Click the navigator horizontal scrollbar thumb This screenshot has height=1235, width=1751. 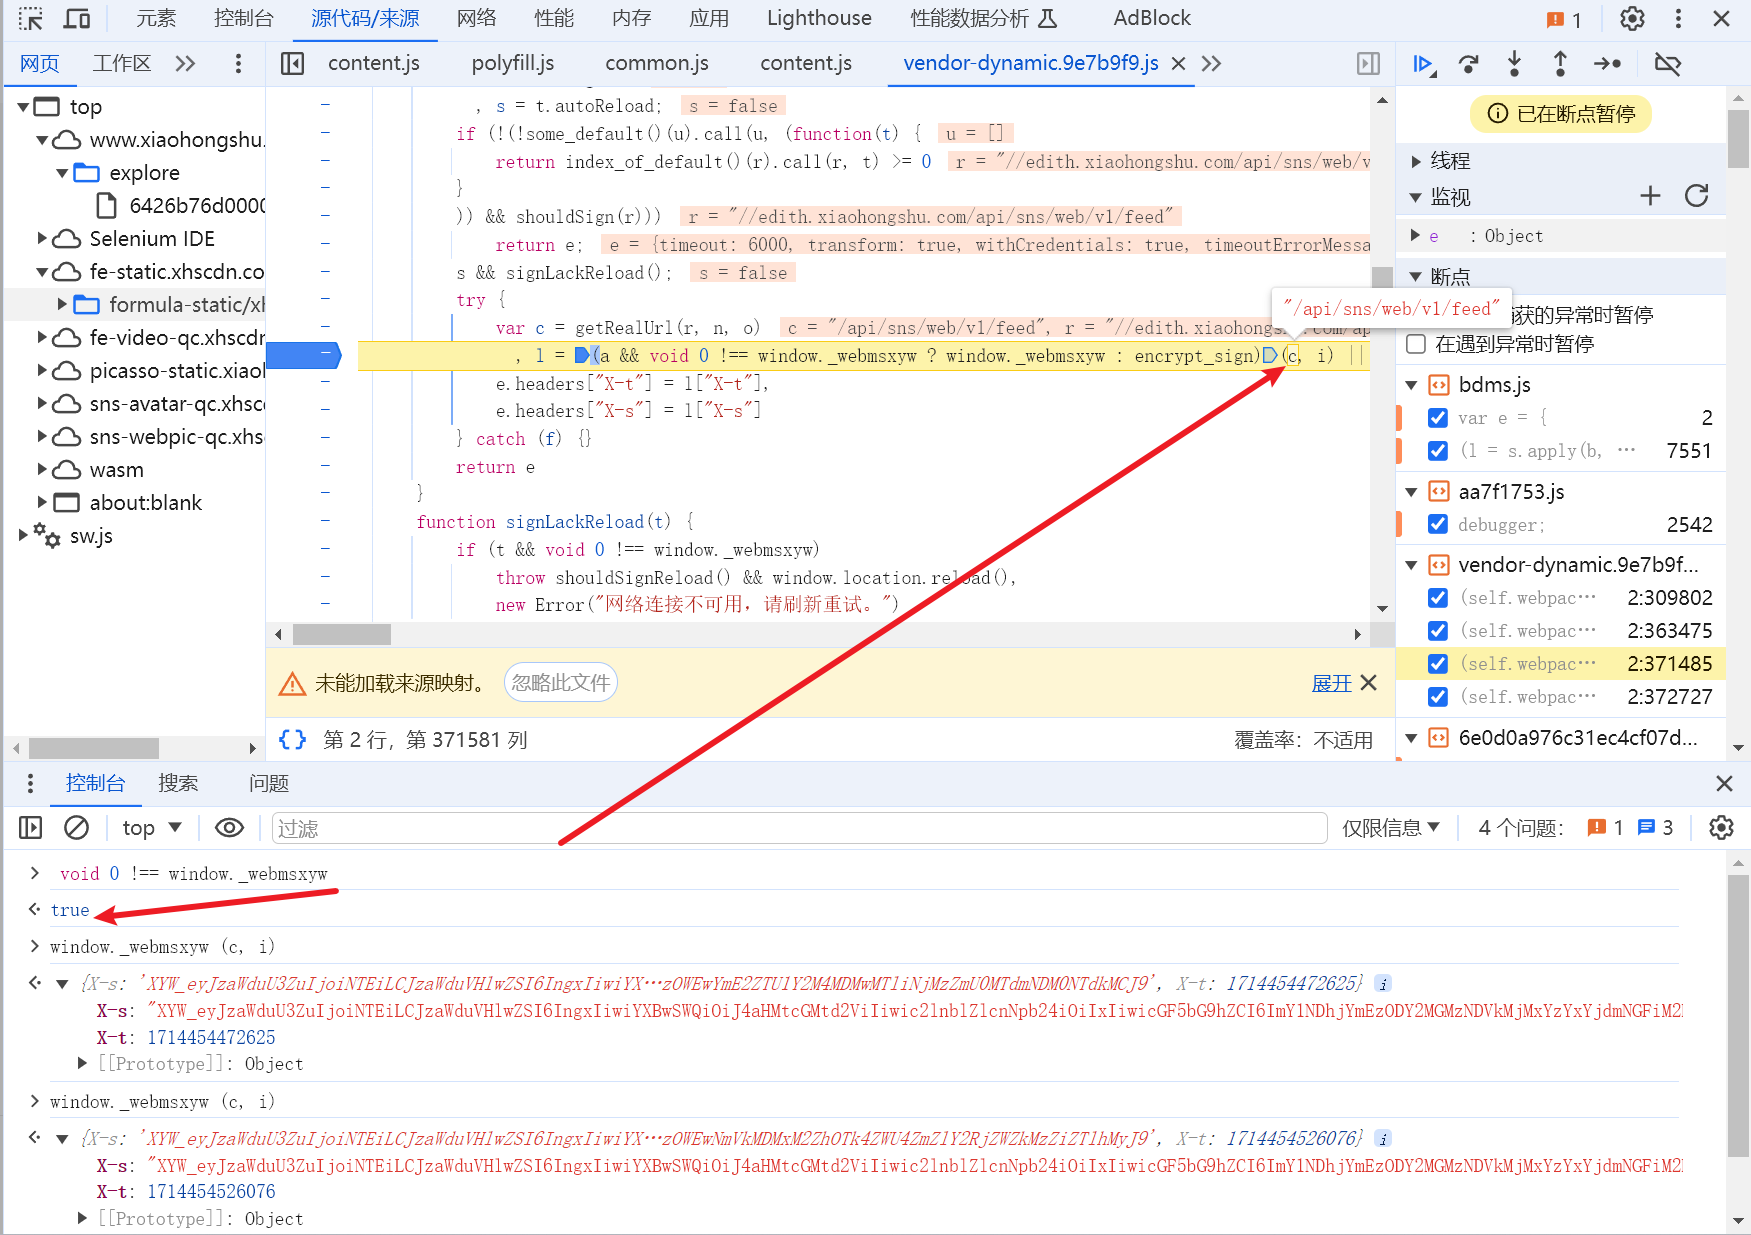(94, 748)
